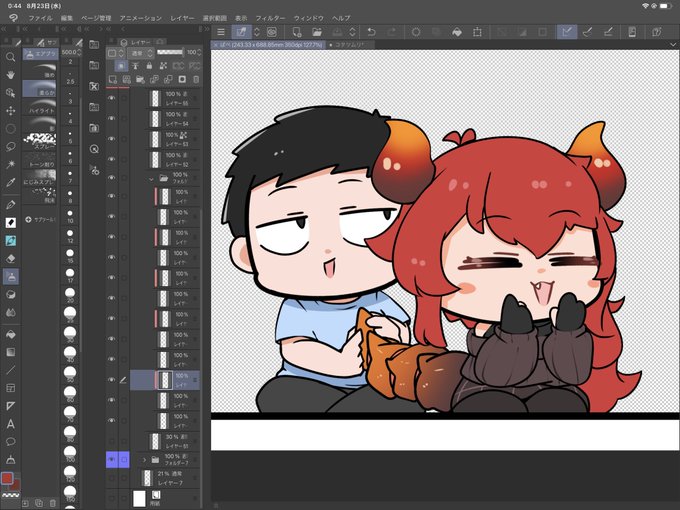Image resolution: width=680 pixels, height=510 pixels.
Task: Select the ハイライト airbrush sub tool
Action: [x=39, y=107]
